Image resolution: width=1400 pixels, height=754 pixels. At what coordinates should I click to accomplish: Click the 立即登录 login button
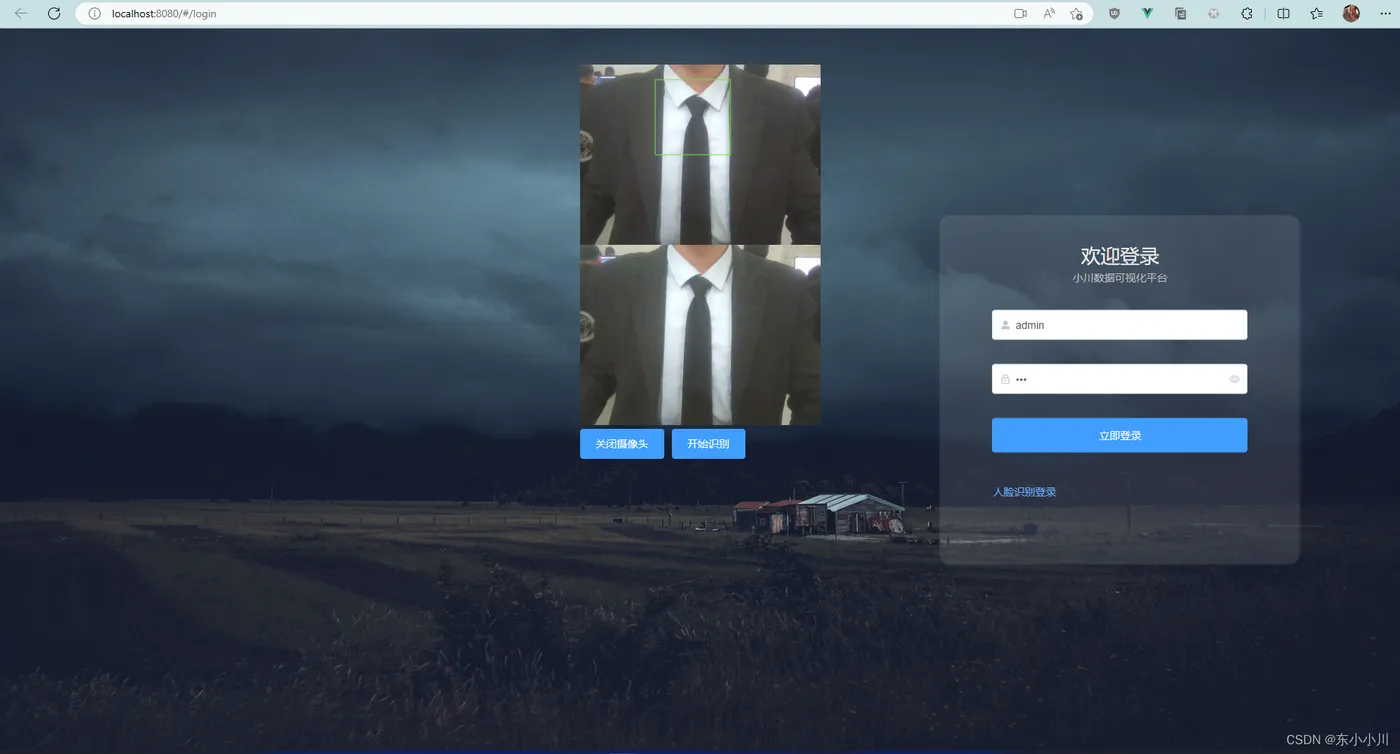[x=1119, y=435]
